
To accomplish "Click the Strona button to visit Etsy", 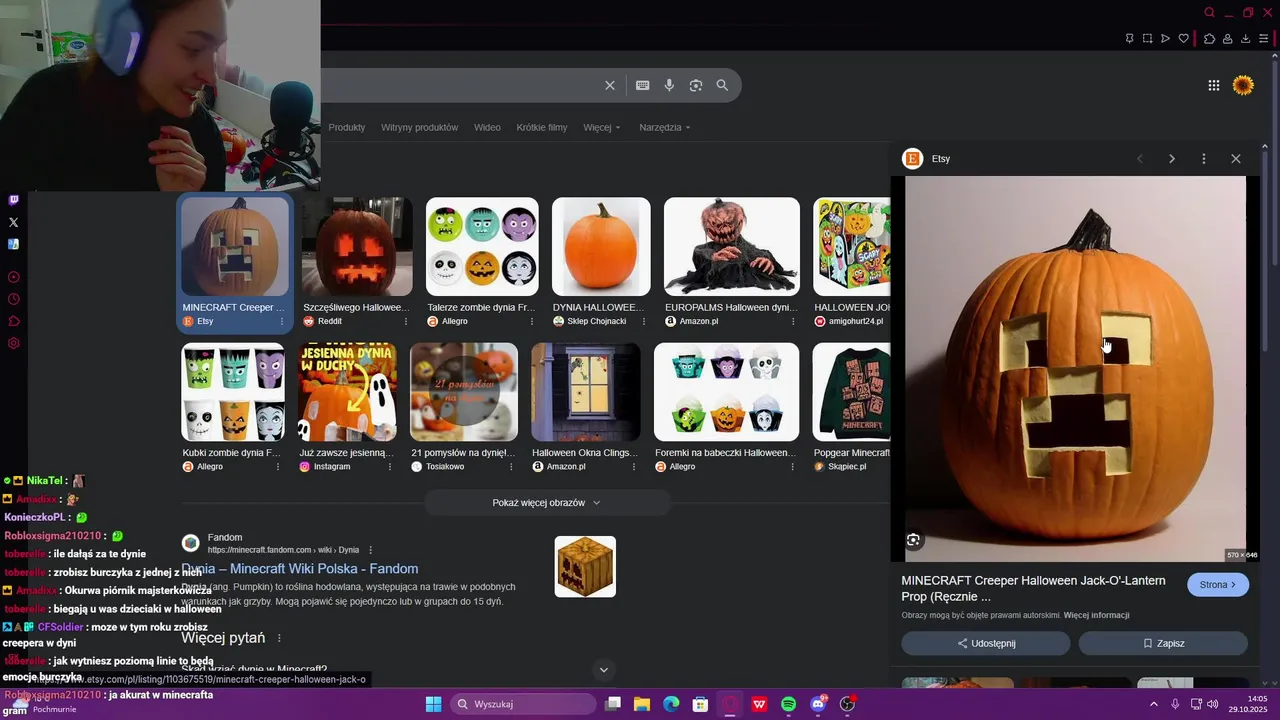I will (x=1218, y=585).
